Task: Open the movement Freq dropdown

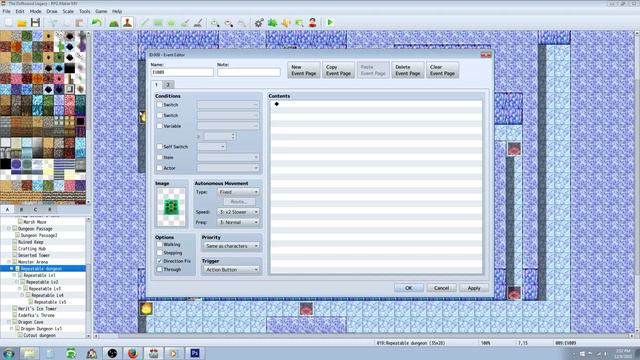Action: pos(238,222)
